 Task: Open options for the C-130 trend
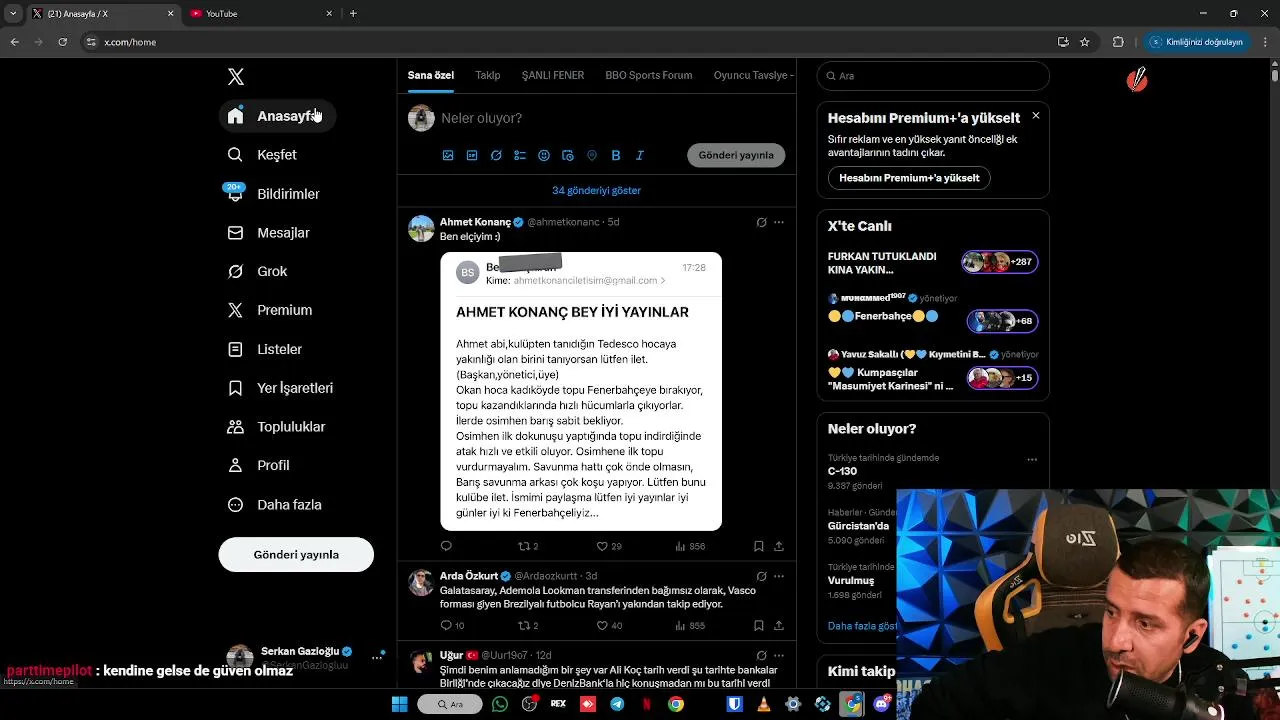pyautogui.click(x=1032, y=460)
